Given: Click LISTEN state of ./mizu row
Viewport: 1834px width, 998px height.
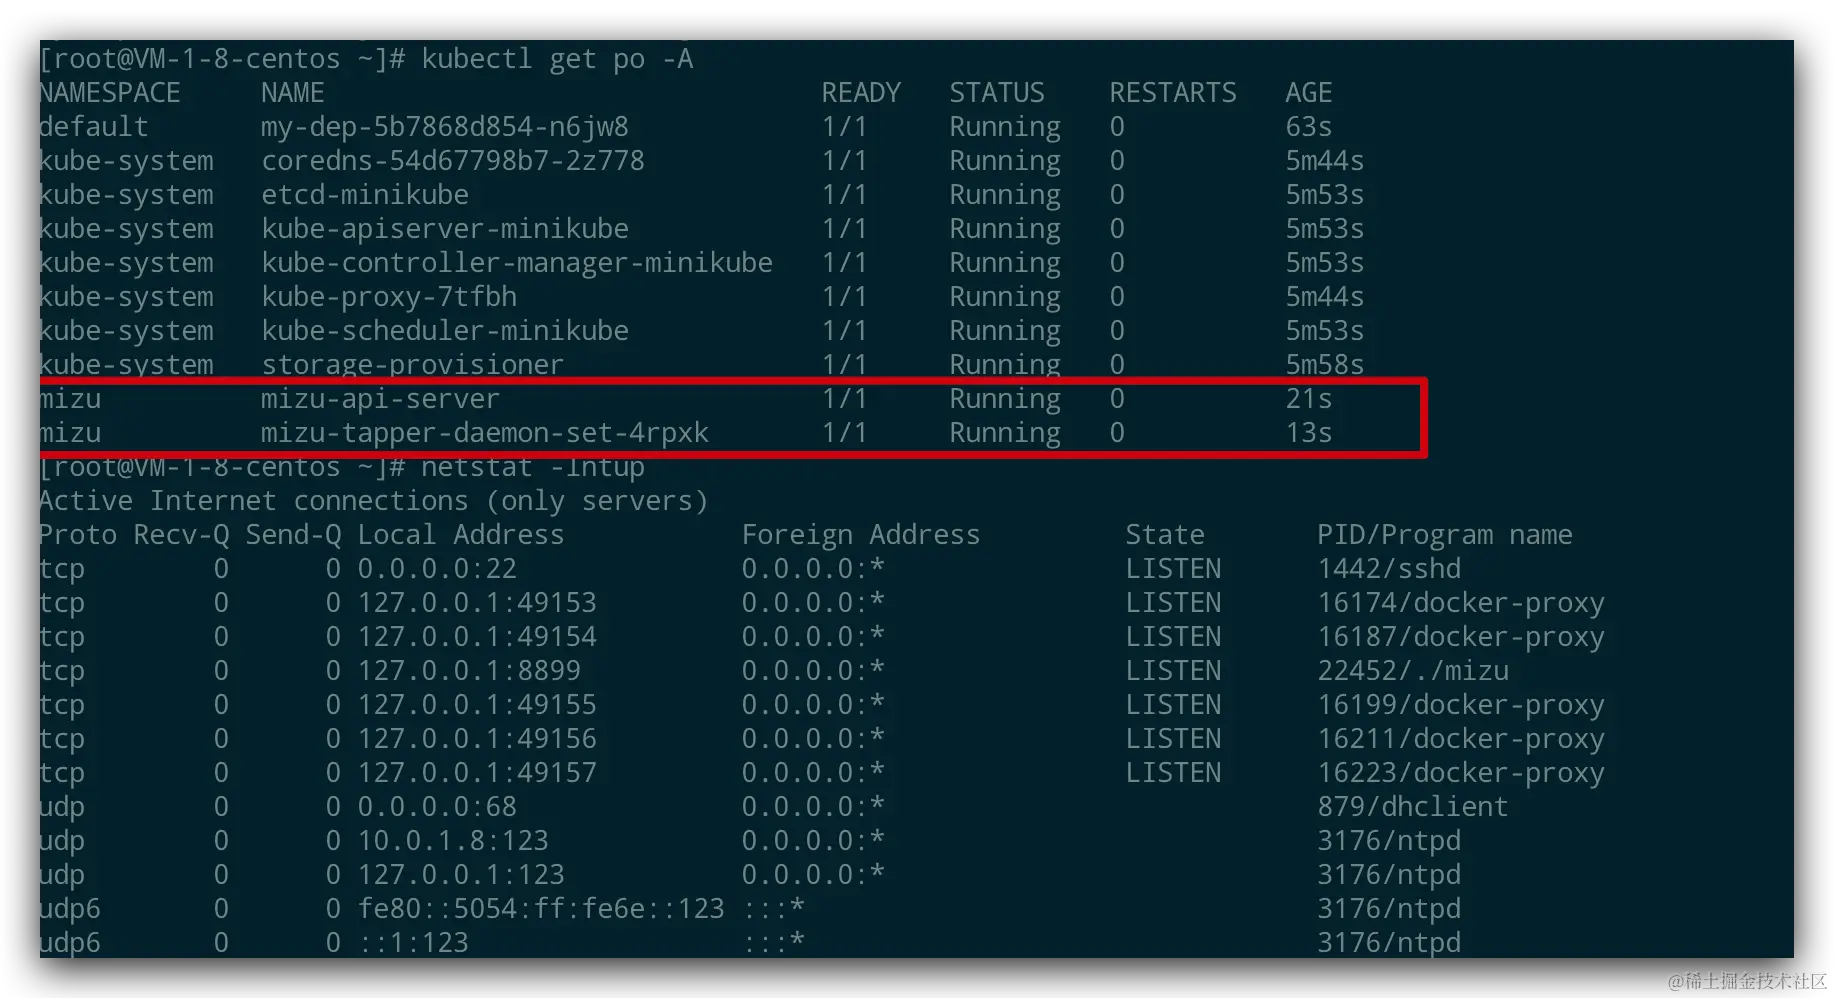Looking at the screenshot, I should tap(1173, 671).
